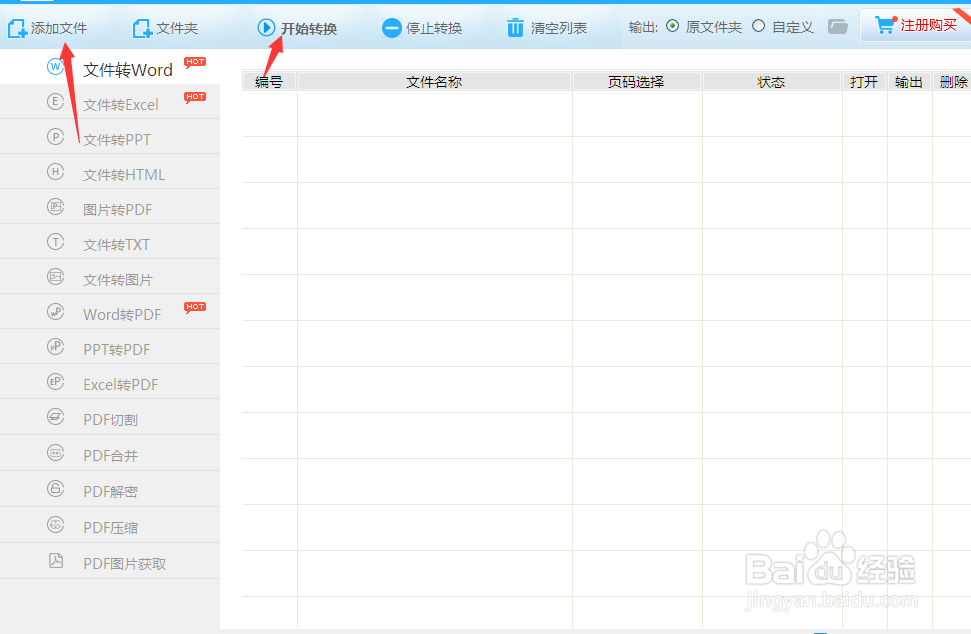971x634 pixels.
Task: Click the 文件转Word circular W icon
Action: click(55, 66)
